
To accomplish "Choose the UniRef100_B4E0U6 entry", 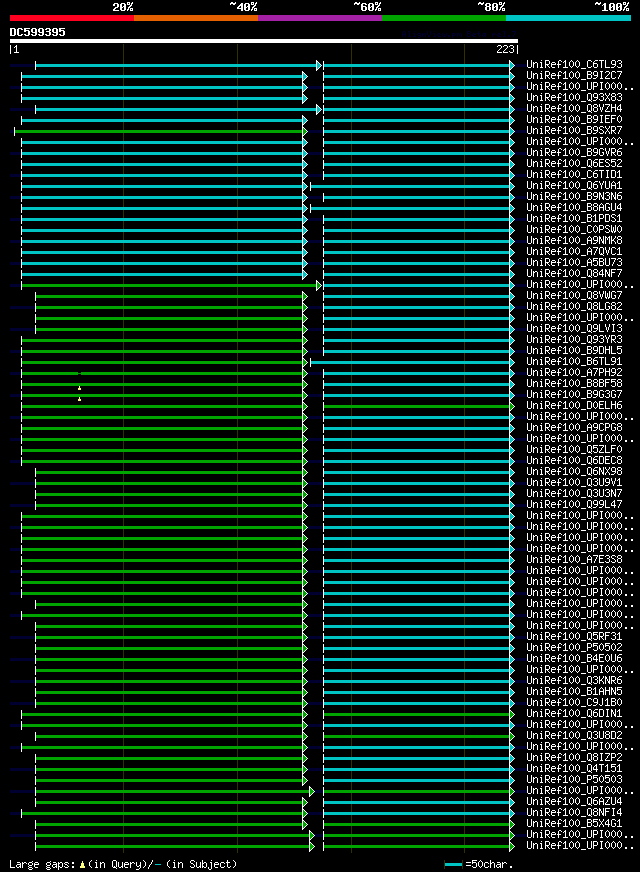I will 574,658.
